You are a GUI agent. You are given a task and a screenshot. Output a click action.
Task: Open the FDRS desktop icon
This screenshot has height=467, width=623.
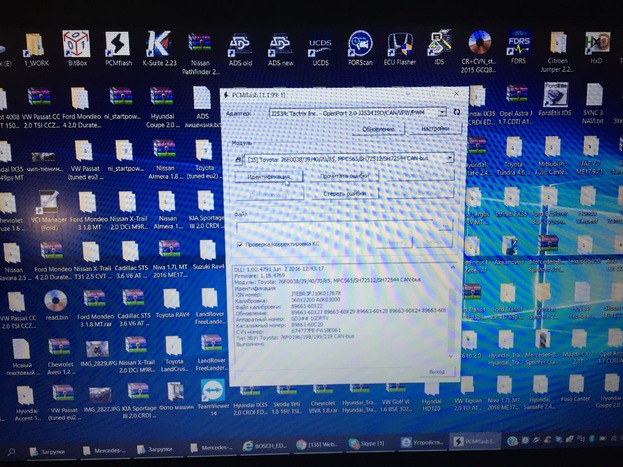coord(518,45)
